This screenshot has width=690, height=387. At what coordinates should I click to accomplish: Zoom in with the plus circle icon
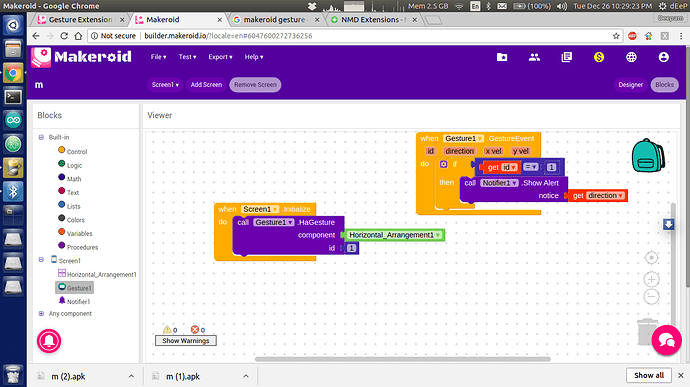click(x=651, y=279)
